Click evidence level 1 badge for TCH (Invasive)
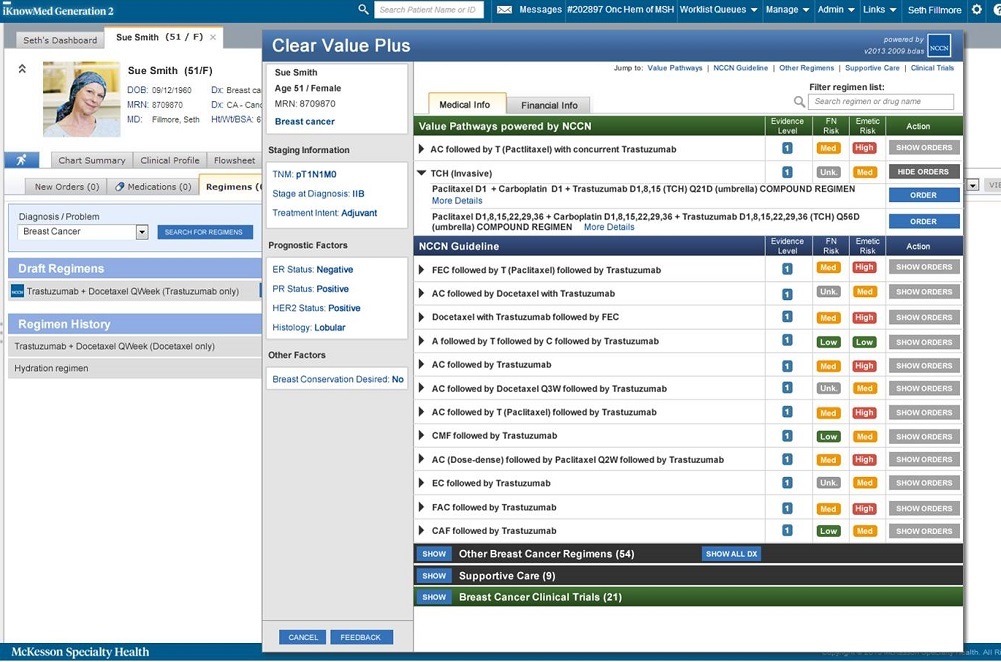The image size is (1001, 662). pos(787,172)
